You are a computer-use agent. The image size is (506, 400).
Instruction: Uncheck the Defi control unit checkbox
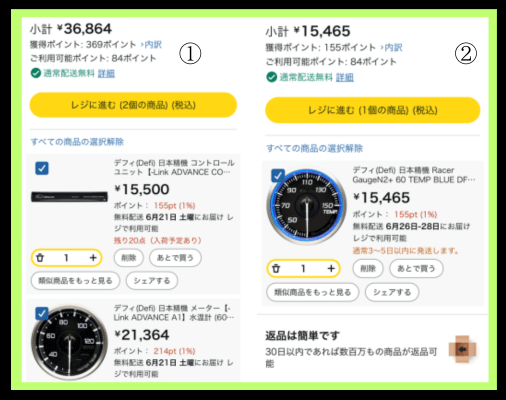[x=42, y=168]
